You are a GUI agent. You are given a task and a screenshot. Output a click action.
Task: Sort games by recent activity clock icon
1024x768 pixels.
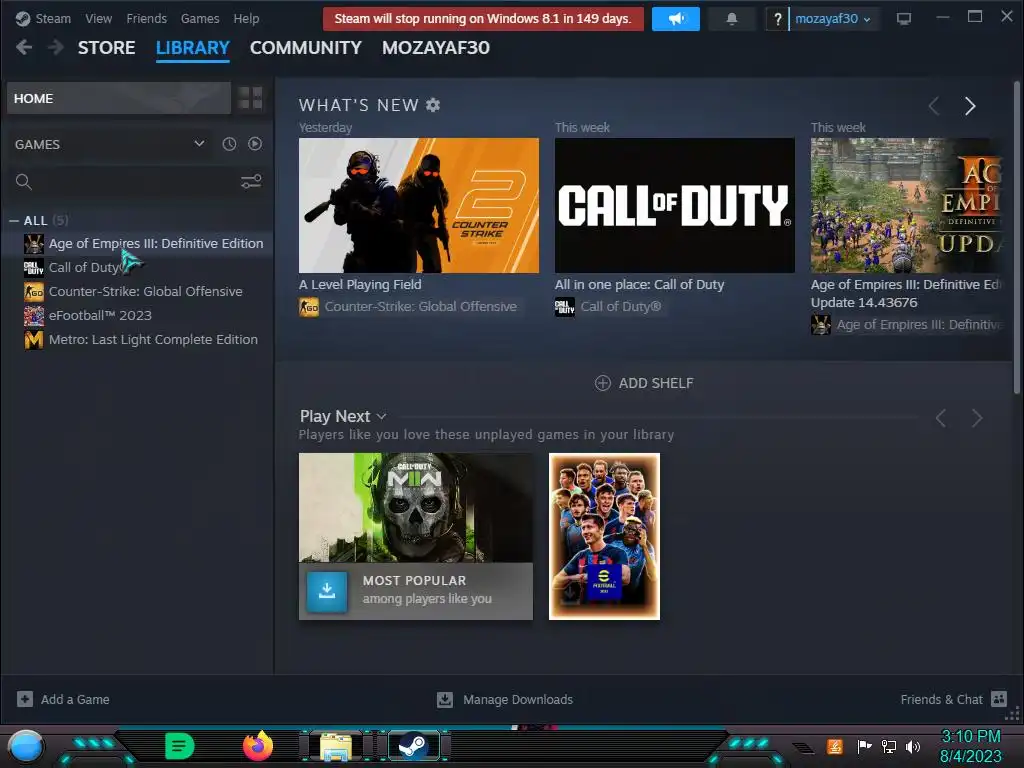tap(229, 144)
